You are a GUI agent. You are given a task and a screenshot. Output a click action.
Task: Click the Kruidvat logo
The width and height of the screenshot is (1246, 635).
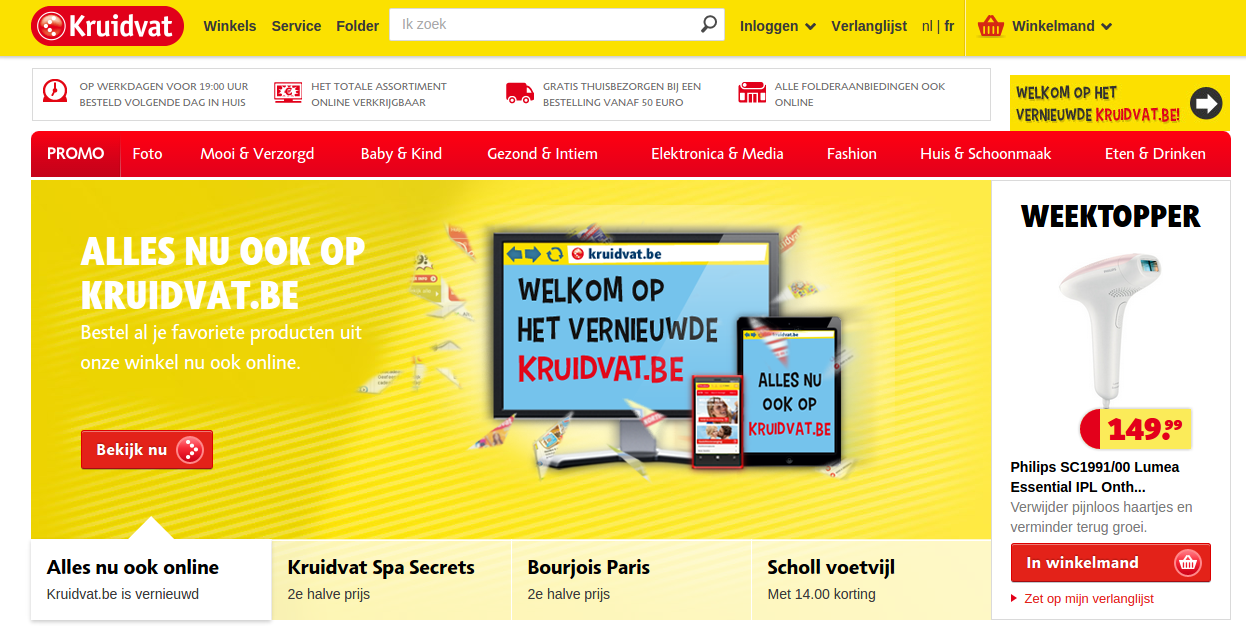107,26
